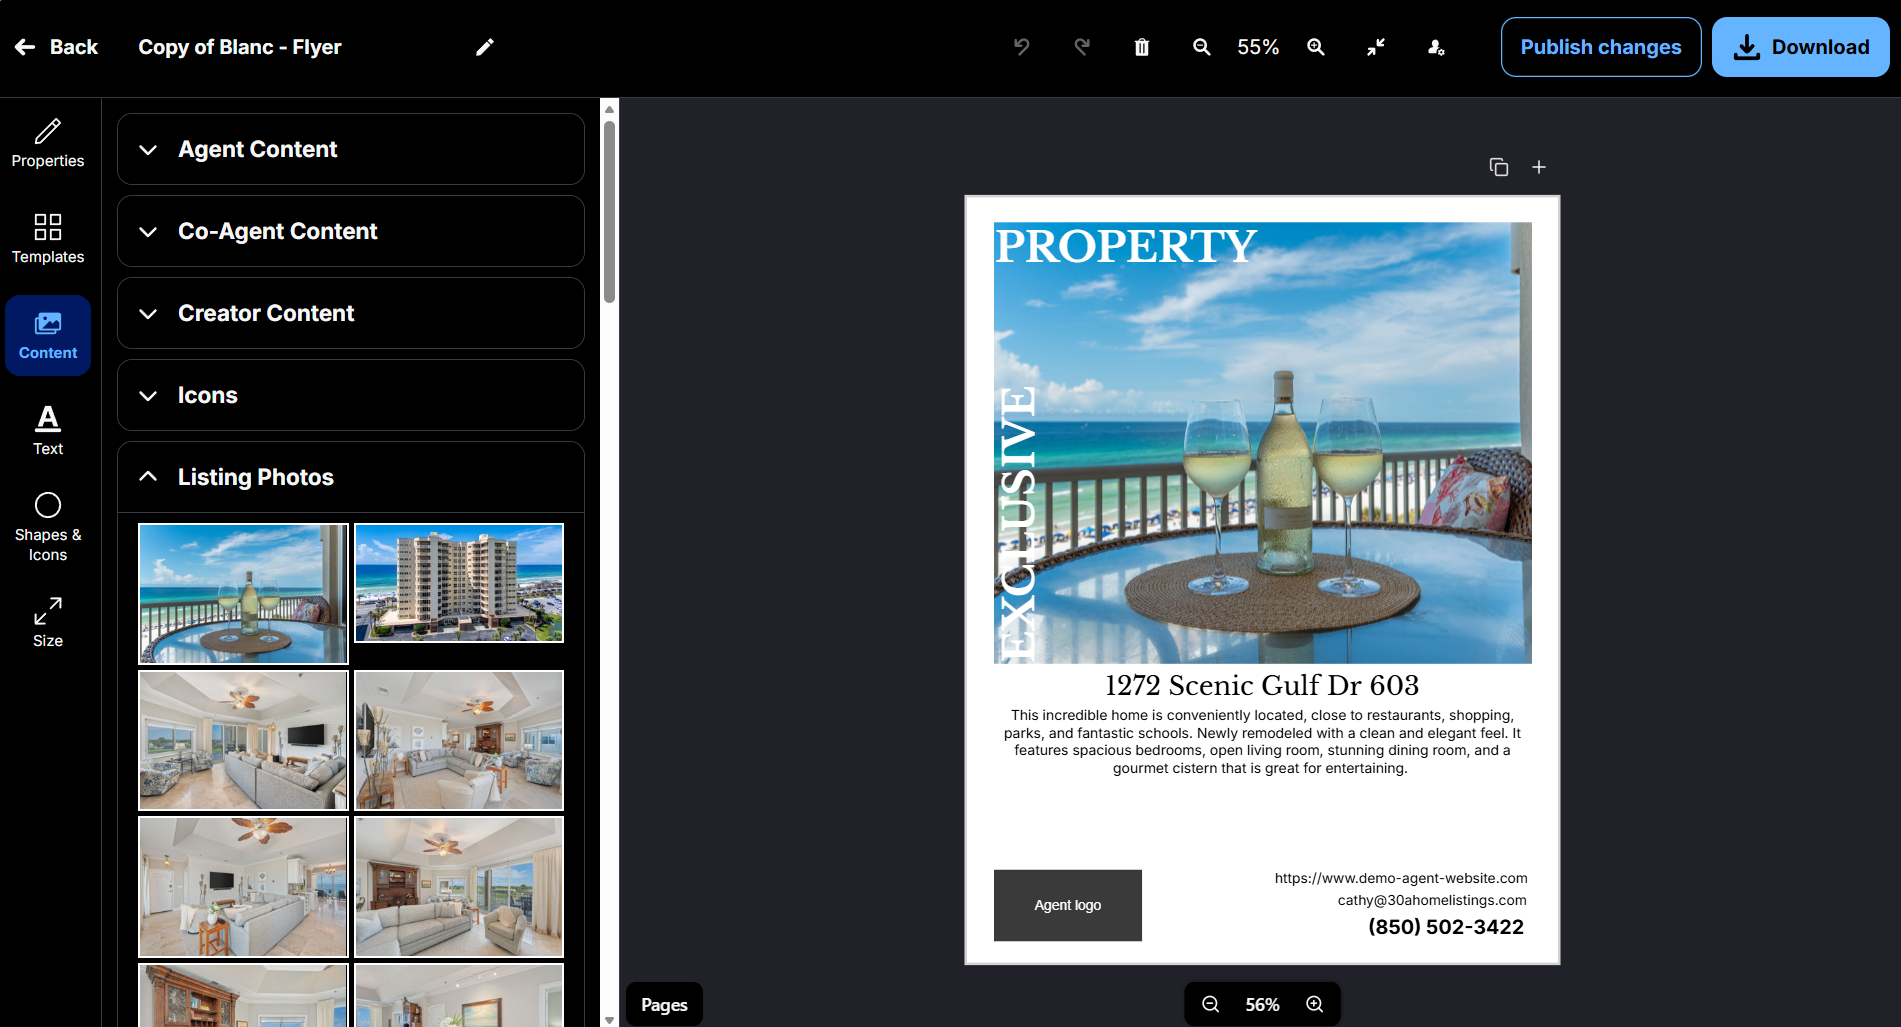The height and width of the screenshot is (1027, 1901).
Task: Select the cathy@30ahomelistings.com email text
Action: (1432, 900)
